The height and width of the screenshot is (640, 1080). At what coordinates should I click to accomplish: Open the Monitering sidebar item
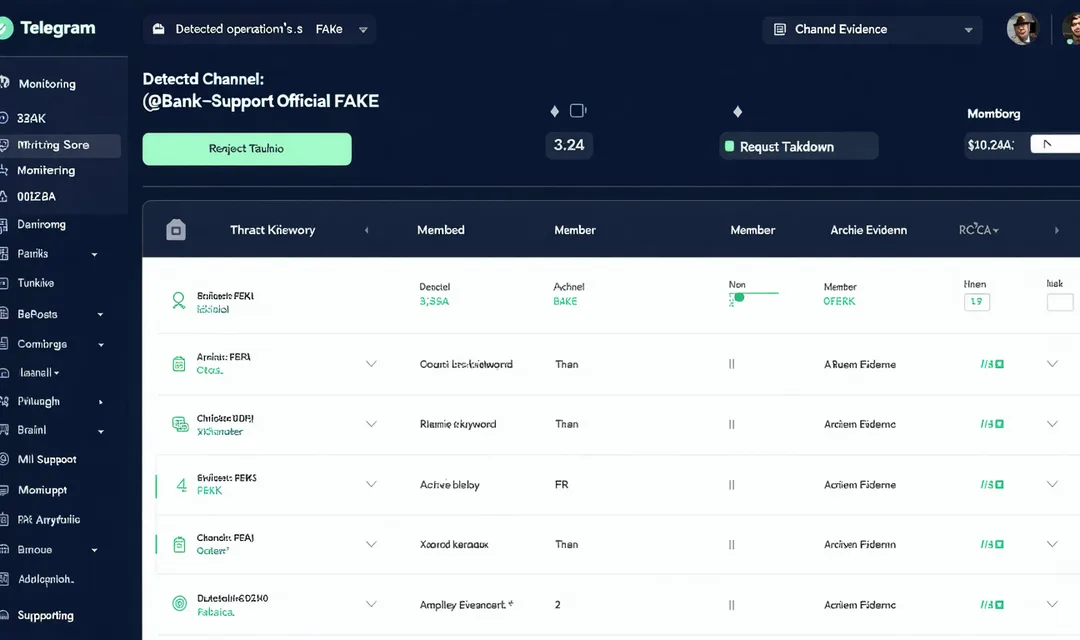click(x=45, y=170)
